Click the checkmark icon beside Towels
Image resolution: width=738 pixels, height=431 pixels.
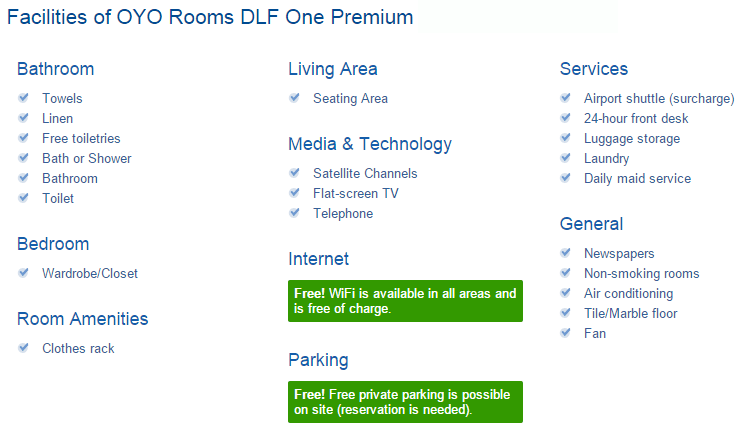24,97
